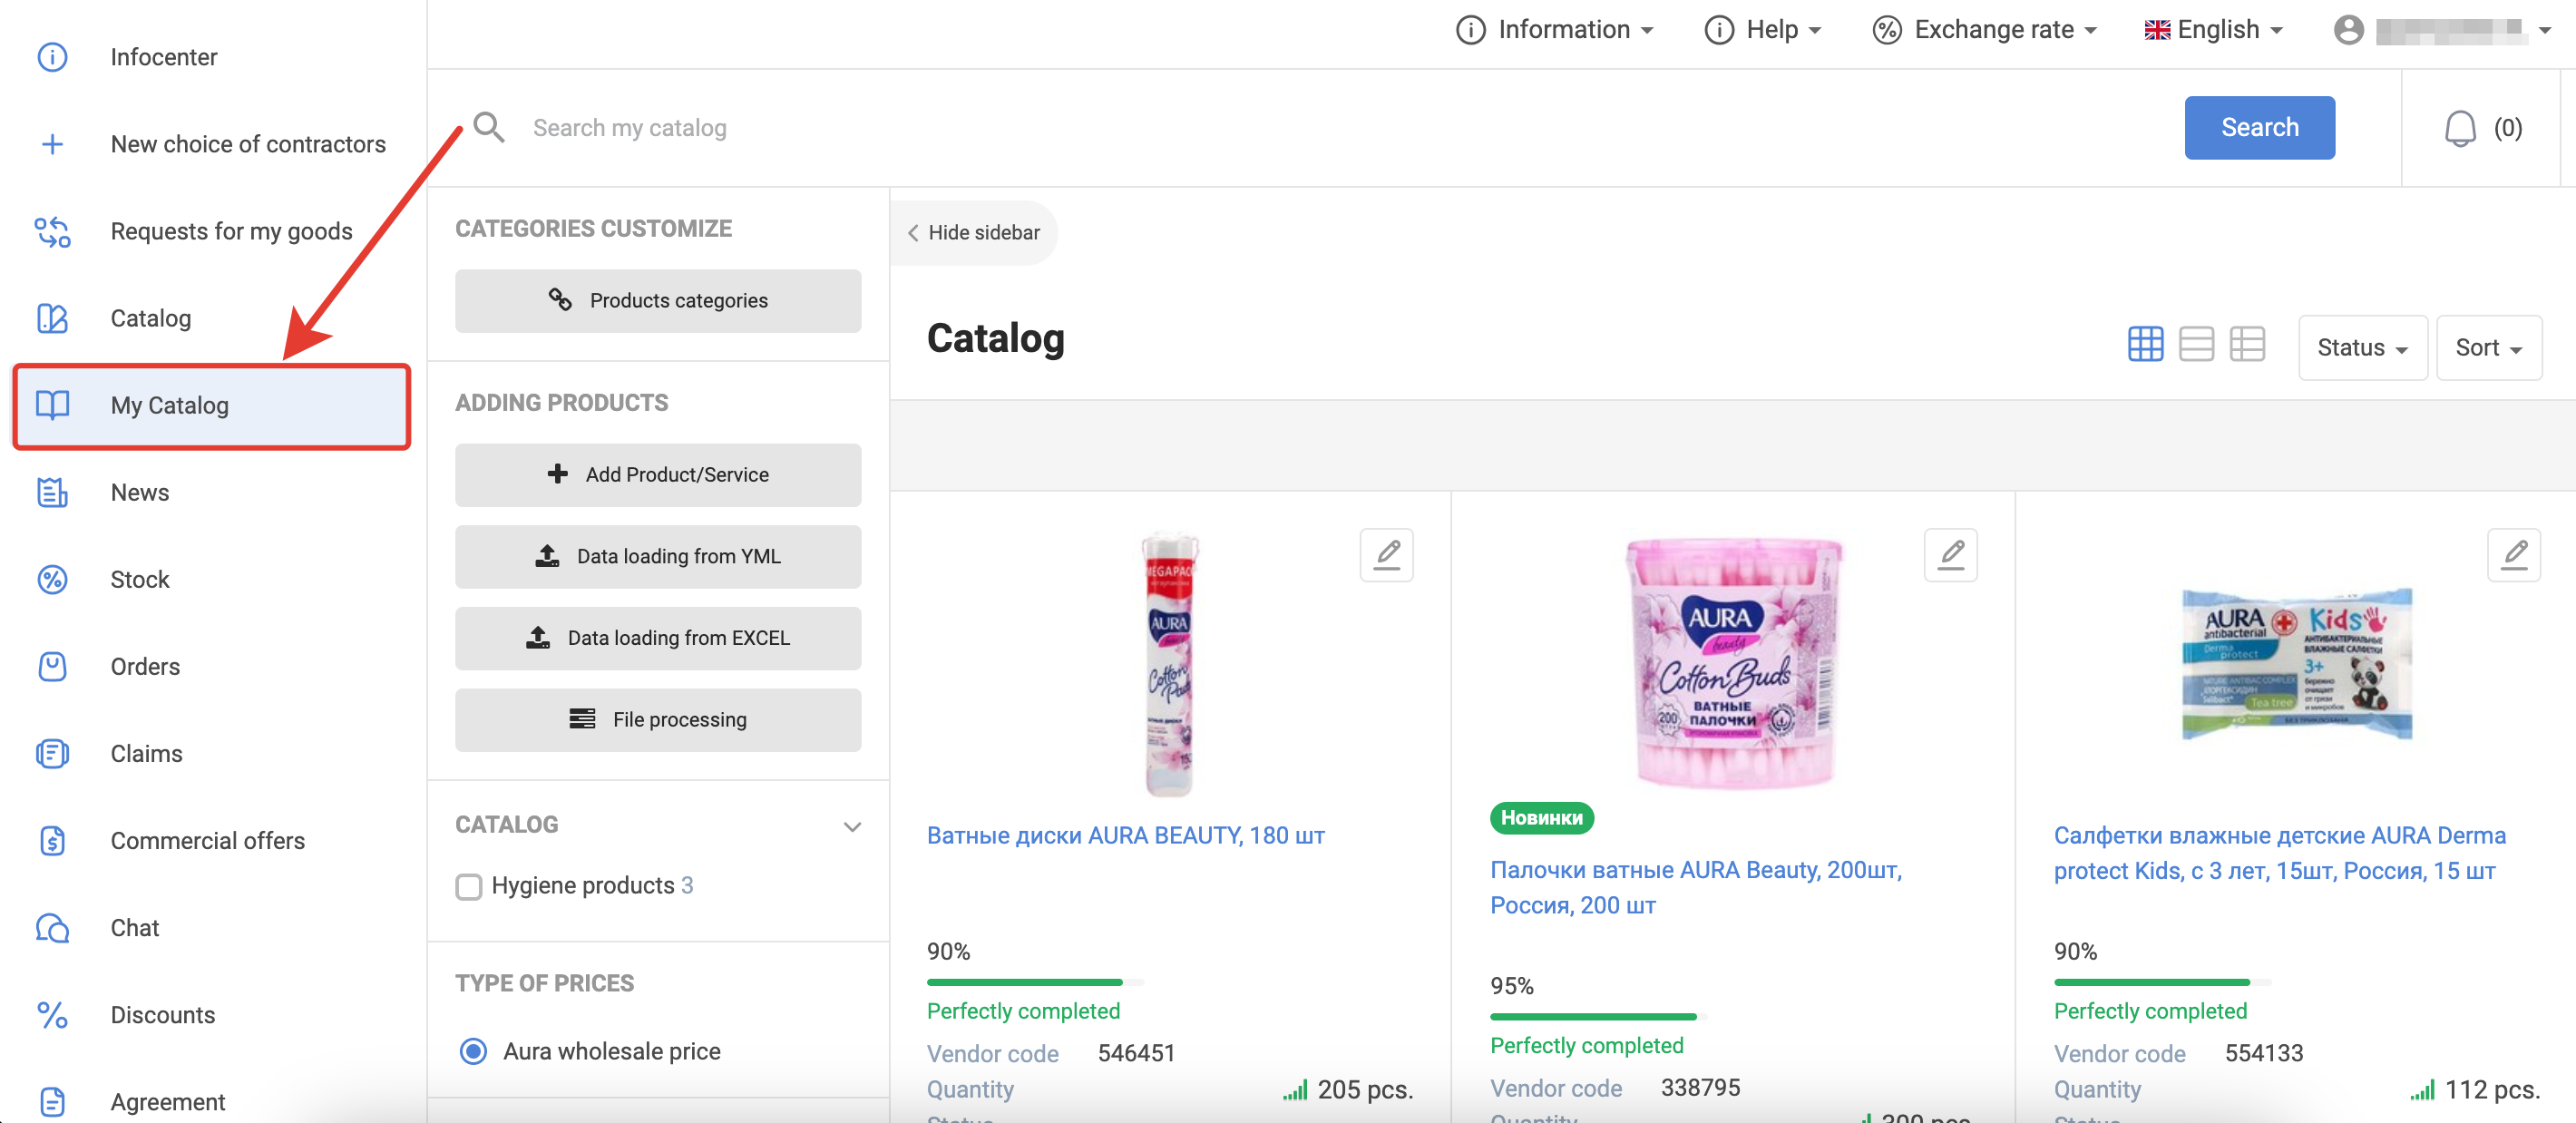Open Orders in left sidebar

click(145, 666)
